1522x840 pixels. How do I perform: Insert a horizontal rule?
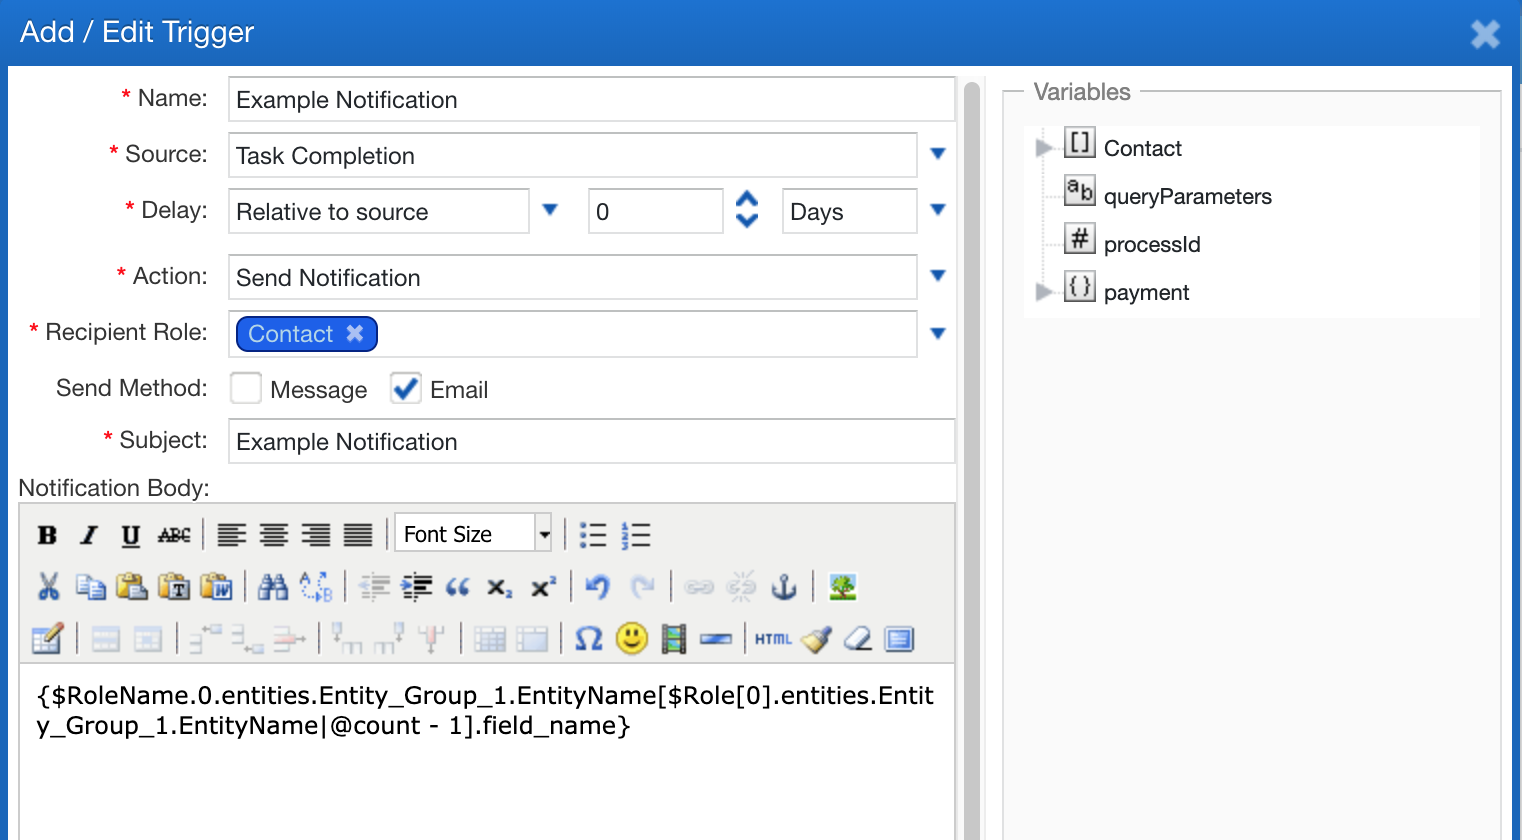(716, 639)
